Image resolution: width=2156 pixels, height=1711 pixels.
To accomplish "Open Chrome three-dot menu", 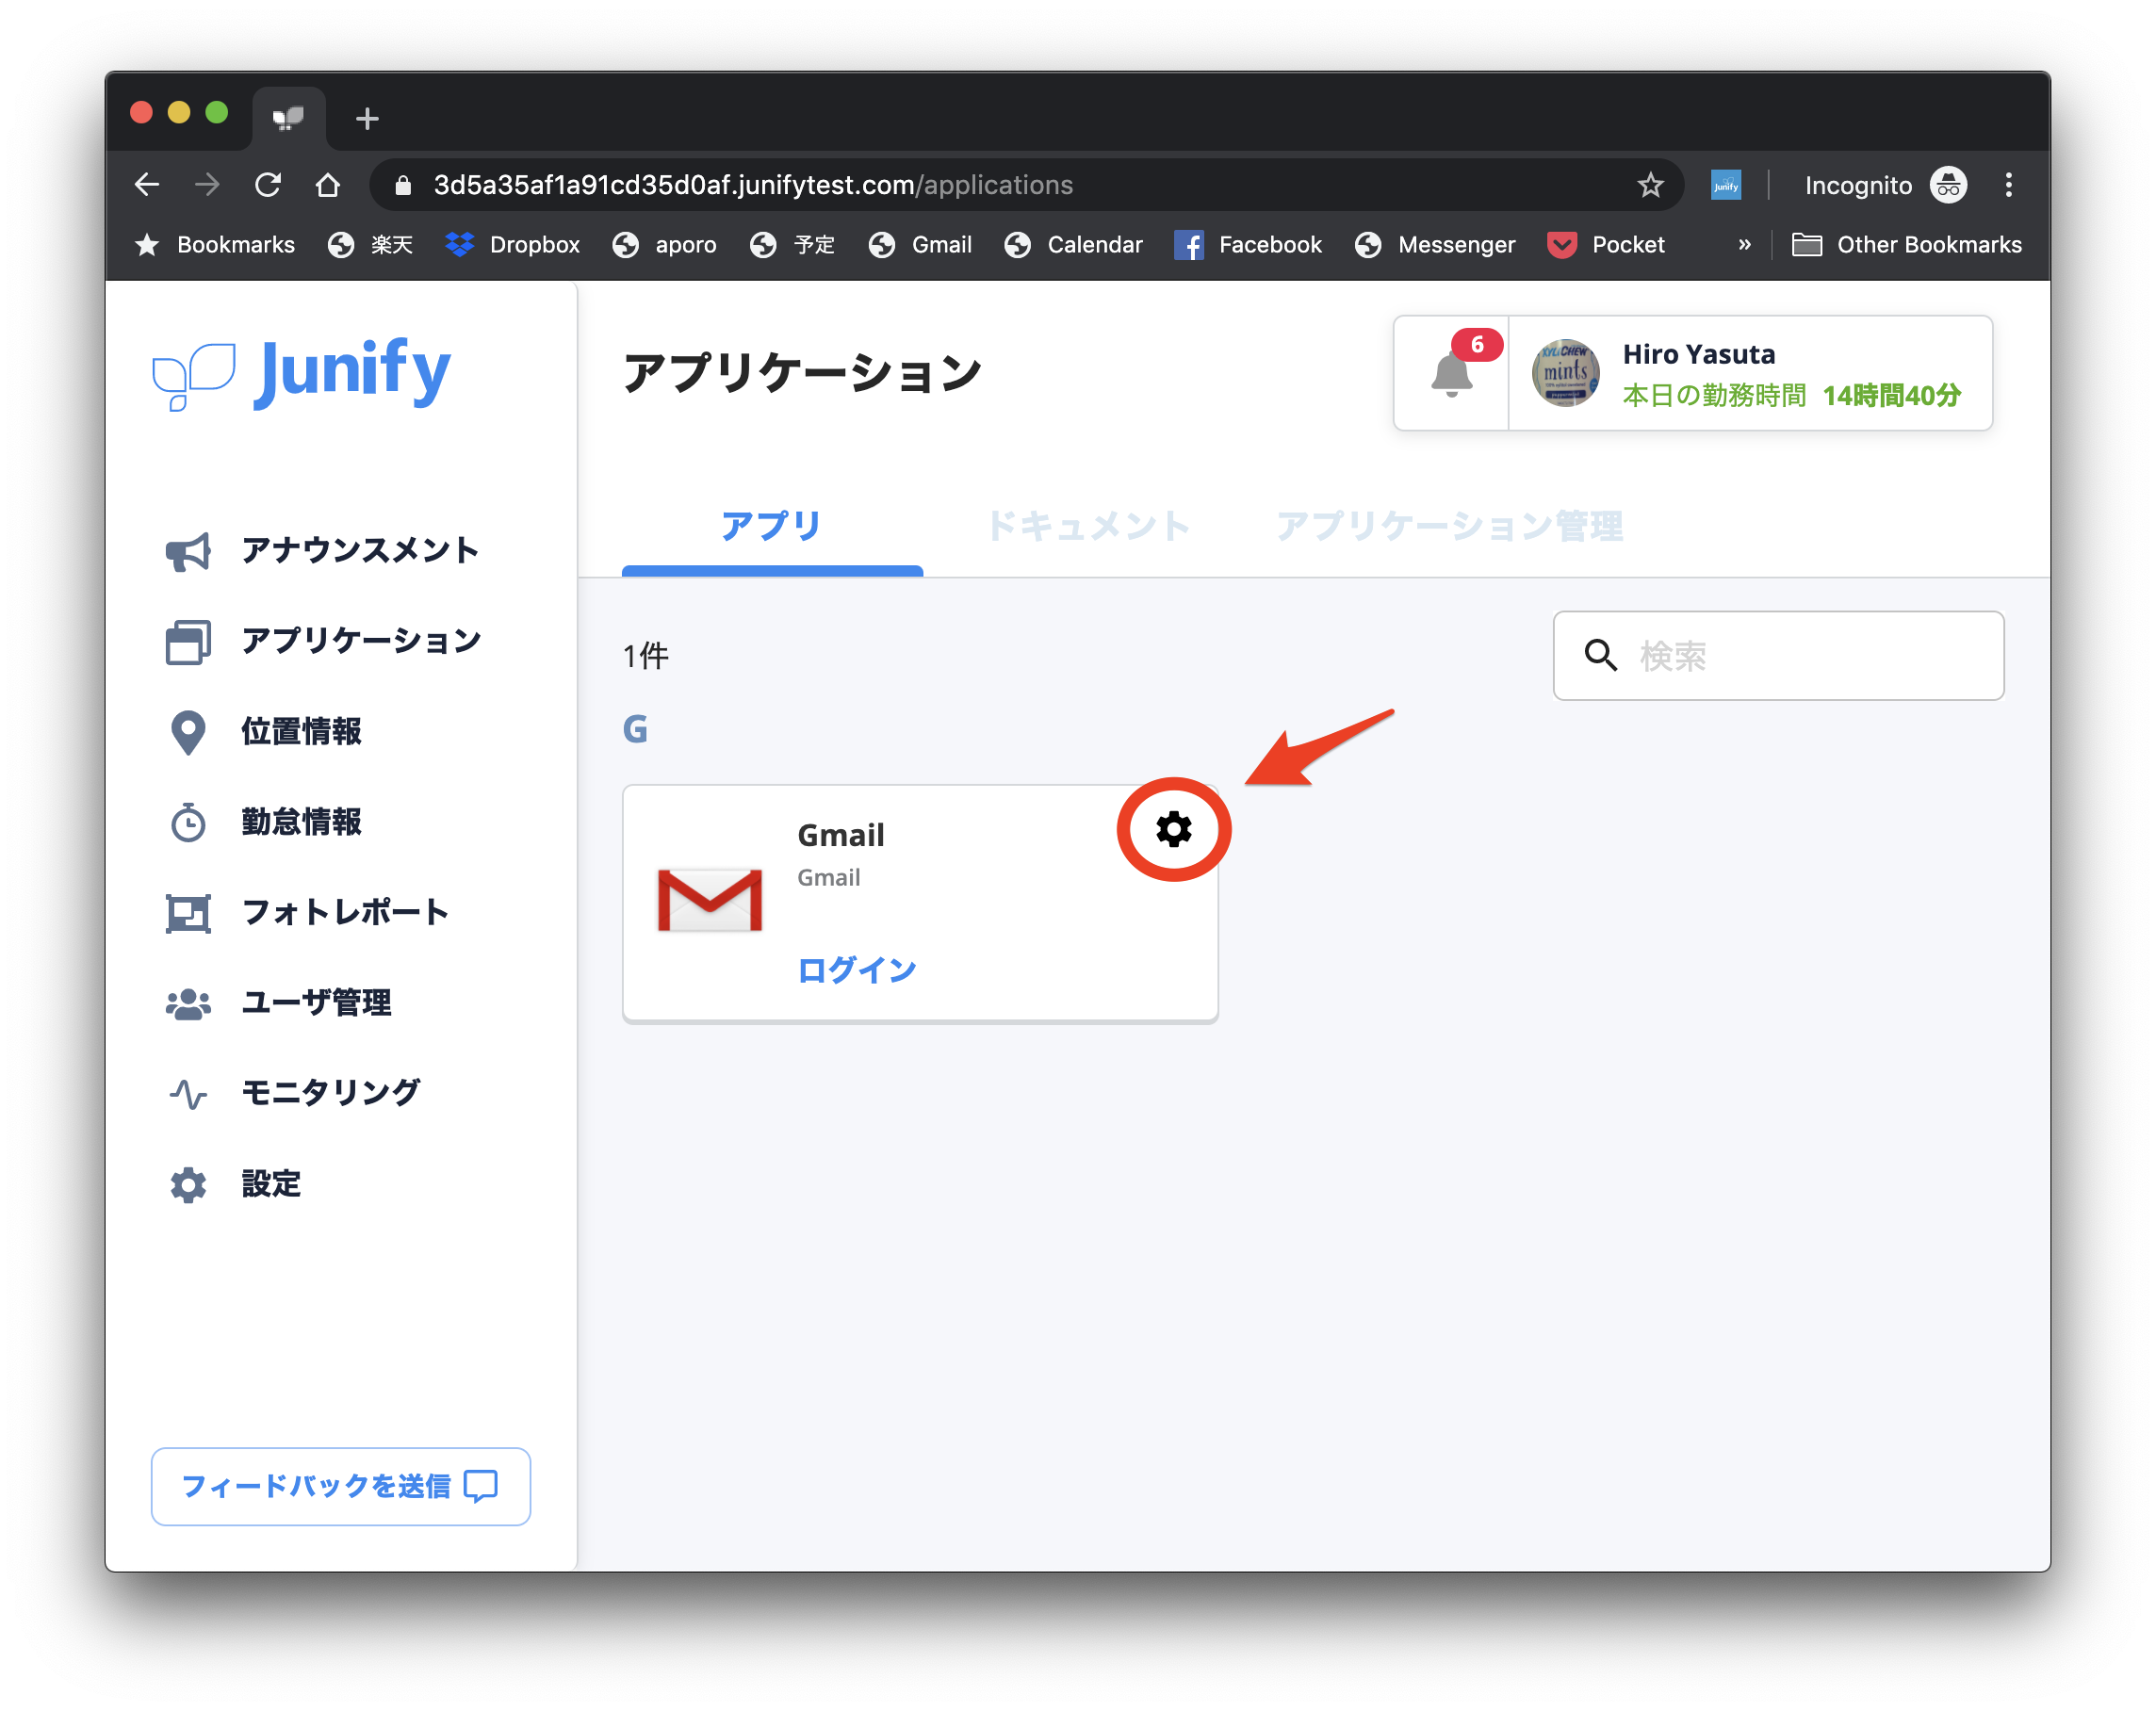I will [x=2008, y=185].
